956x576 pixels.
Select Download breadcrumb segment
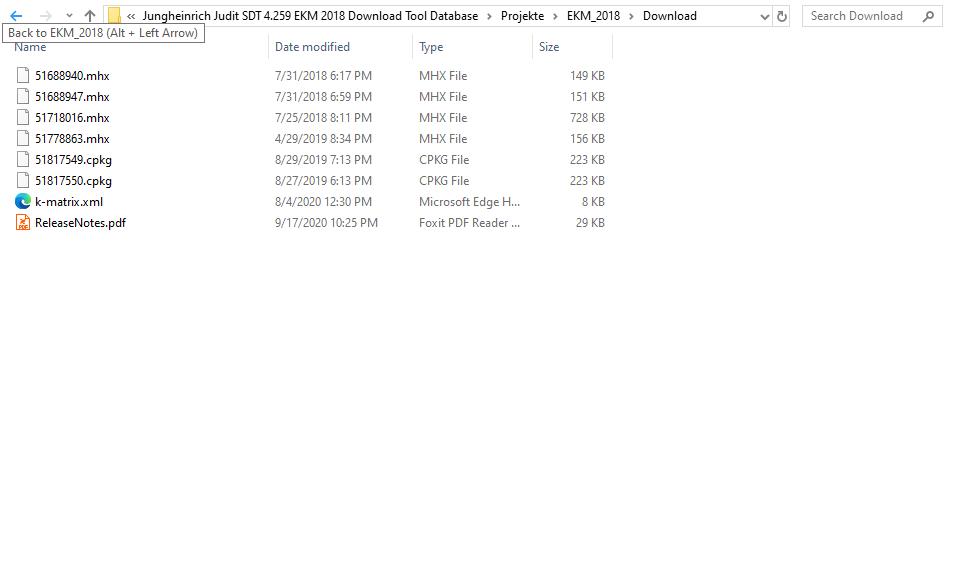669,16
